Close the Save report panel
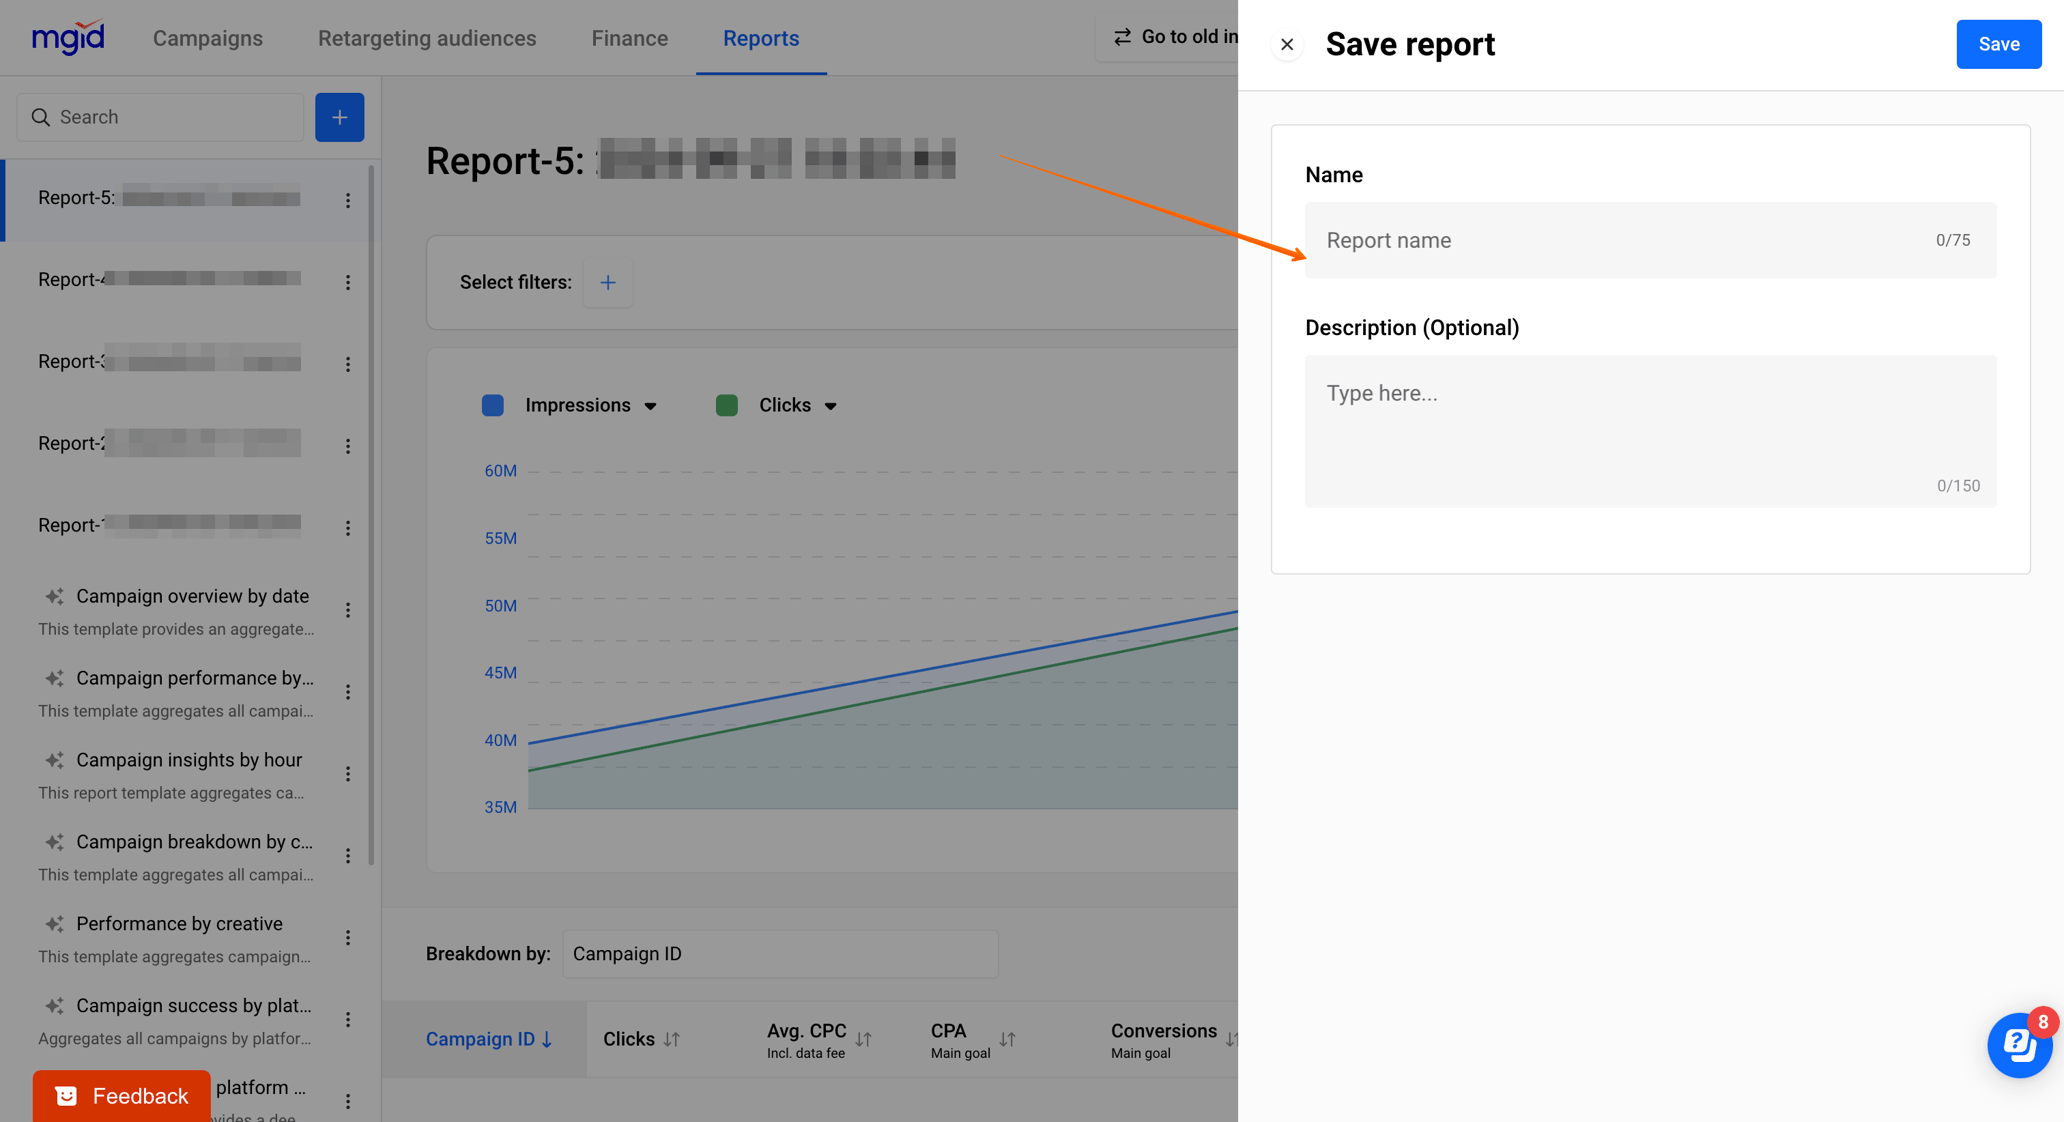Image resolution: width=2064 pixels, height=1122 pixels. (1287, 44)
